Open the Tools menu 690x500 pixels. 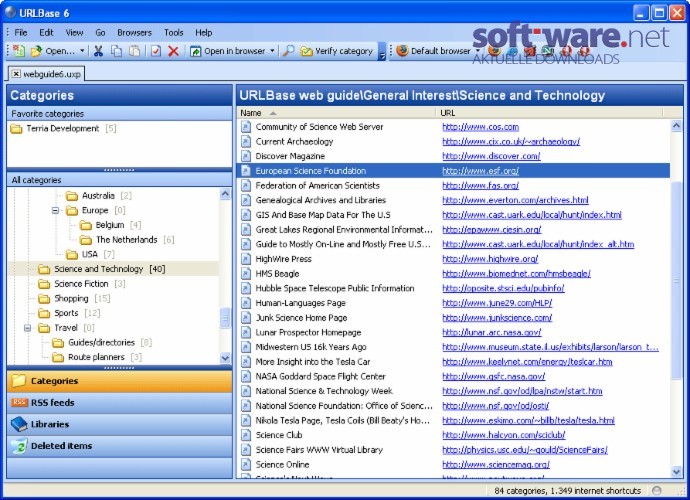click(x=173, y=33)
